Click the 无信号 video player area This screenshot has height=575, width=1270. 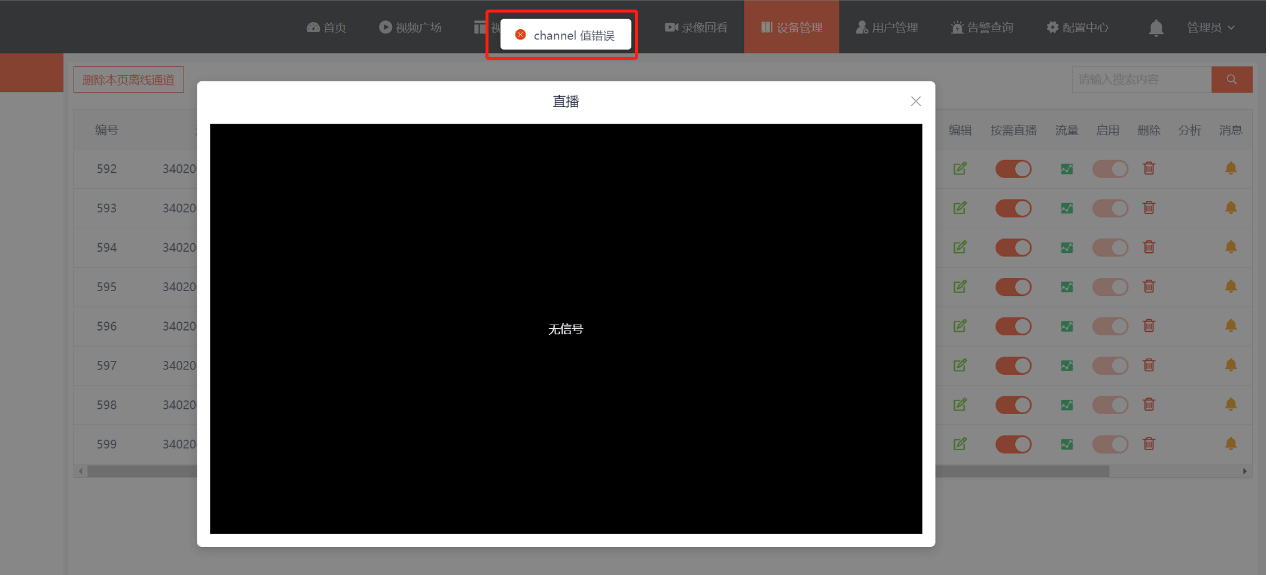[566, 329]
